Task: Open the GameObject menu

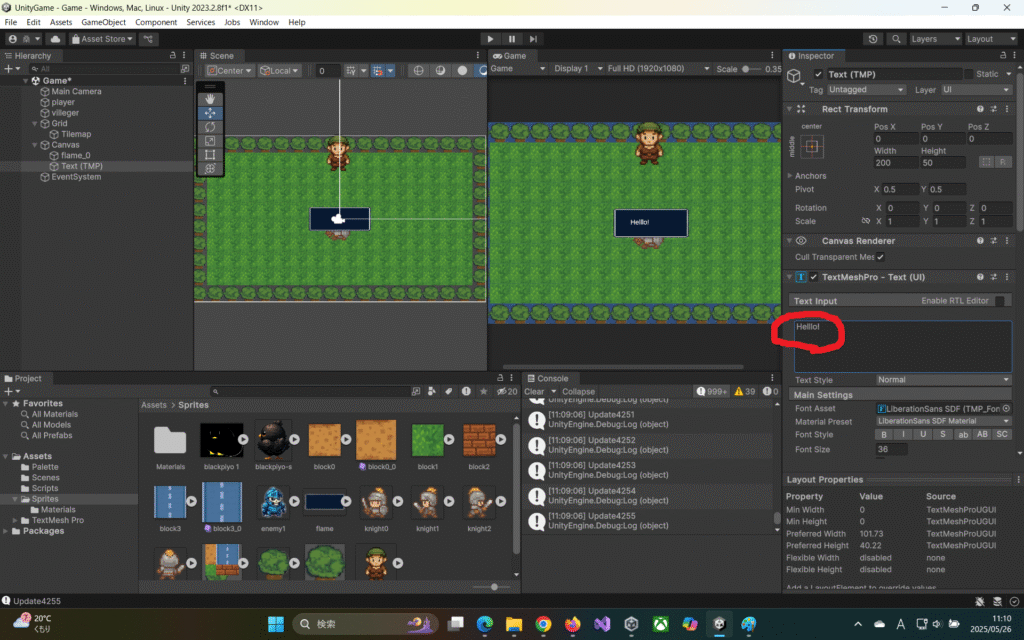Action: 103,22
